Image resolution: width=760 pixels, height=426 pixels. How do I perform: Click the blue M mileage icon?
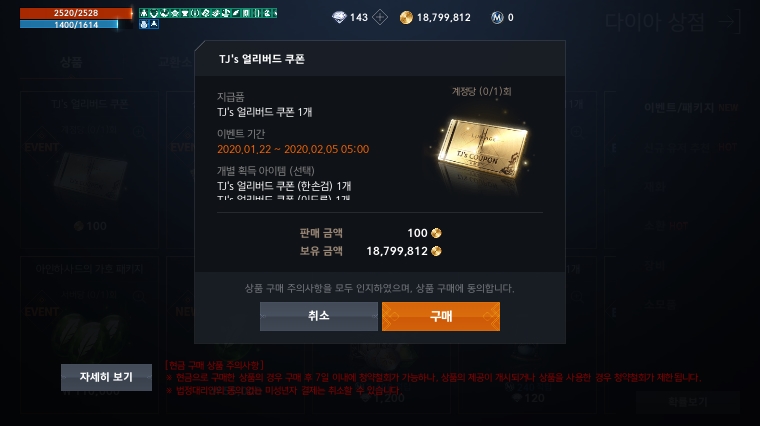point(497,17)
